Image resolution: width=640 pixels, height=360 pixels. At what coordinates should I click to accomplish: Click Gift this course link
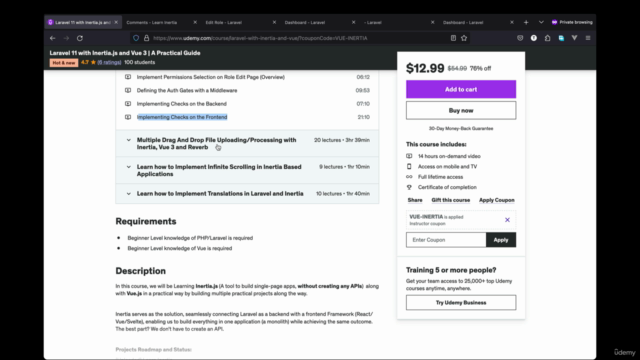click(451, 200)
